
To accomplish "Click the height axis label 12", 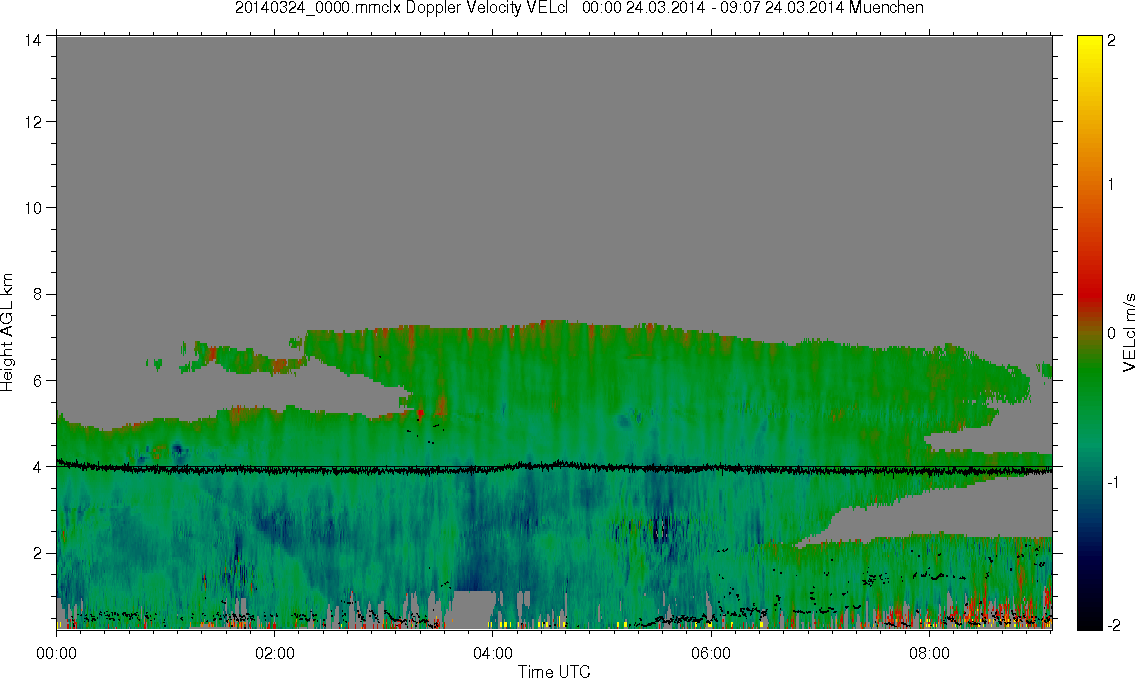I will (x=32, y=122).
